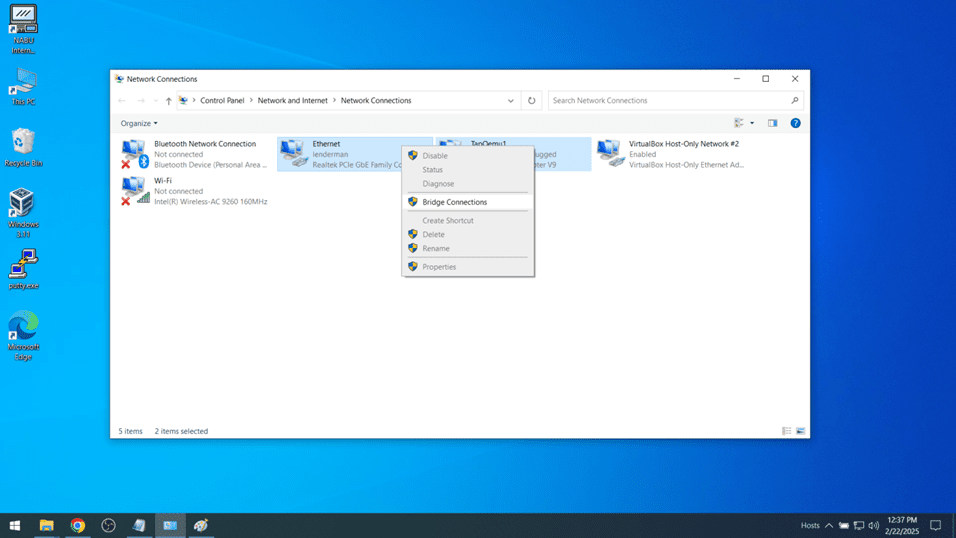Image resolution: width=956 pixels, height=538 pixels.
Task: Expand the address bar history dropdown
Action: coord(511,101)
